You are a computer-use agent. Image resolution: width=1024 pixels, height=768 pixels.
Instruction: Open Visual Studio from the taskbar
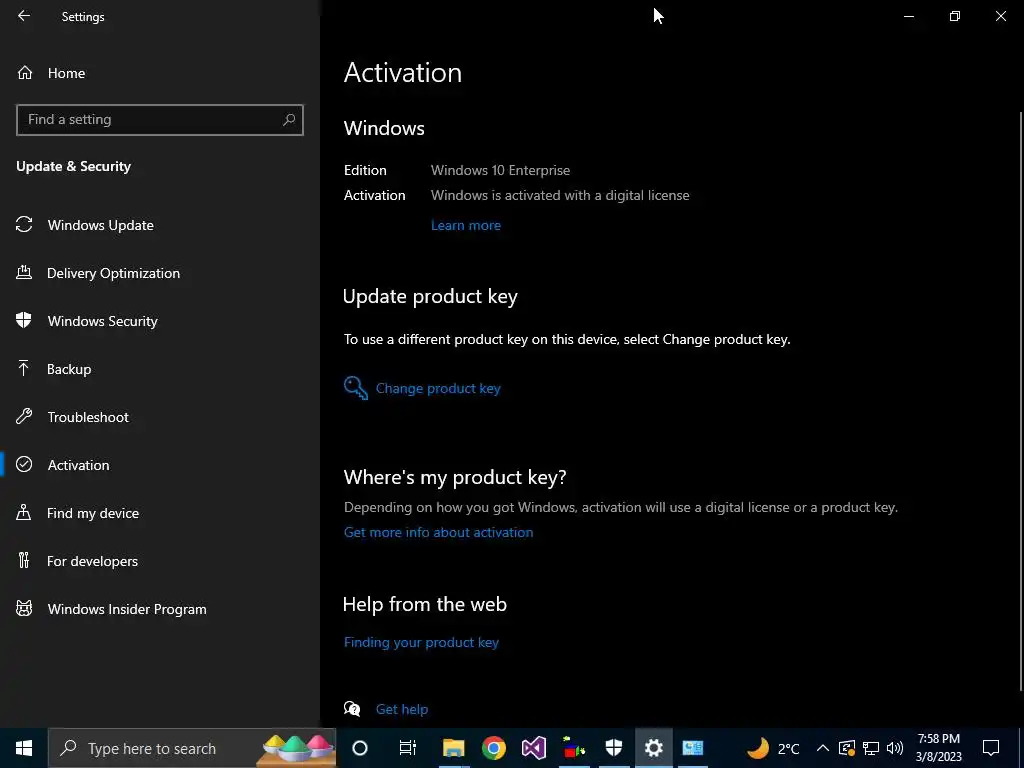534,748
